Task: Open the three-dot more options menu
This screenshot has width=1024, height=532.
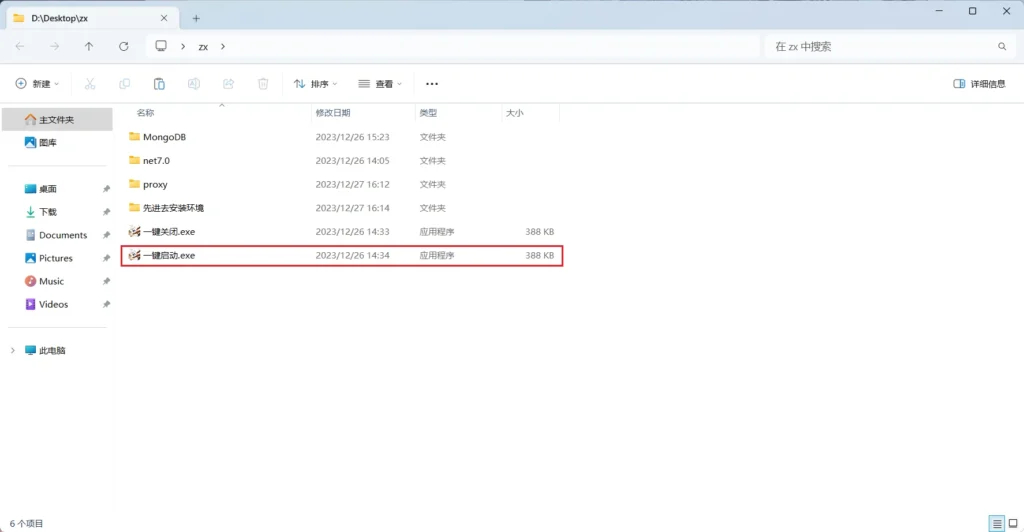Action: click(432, 84)
